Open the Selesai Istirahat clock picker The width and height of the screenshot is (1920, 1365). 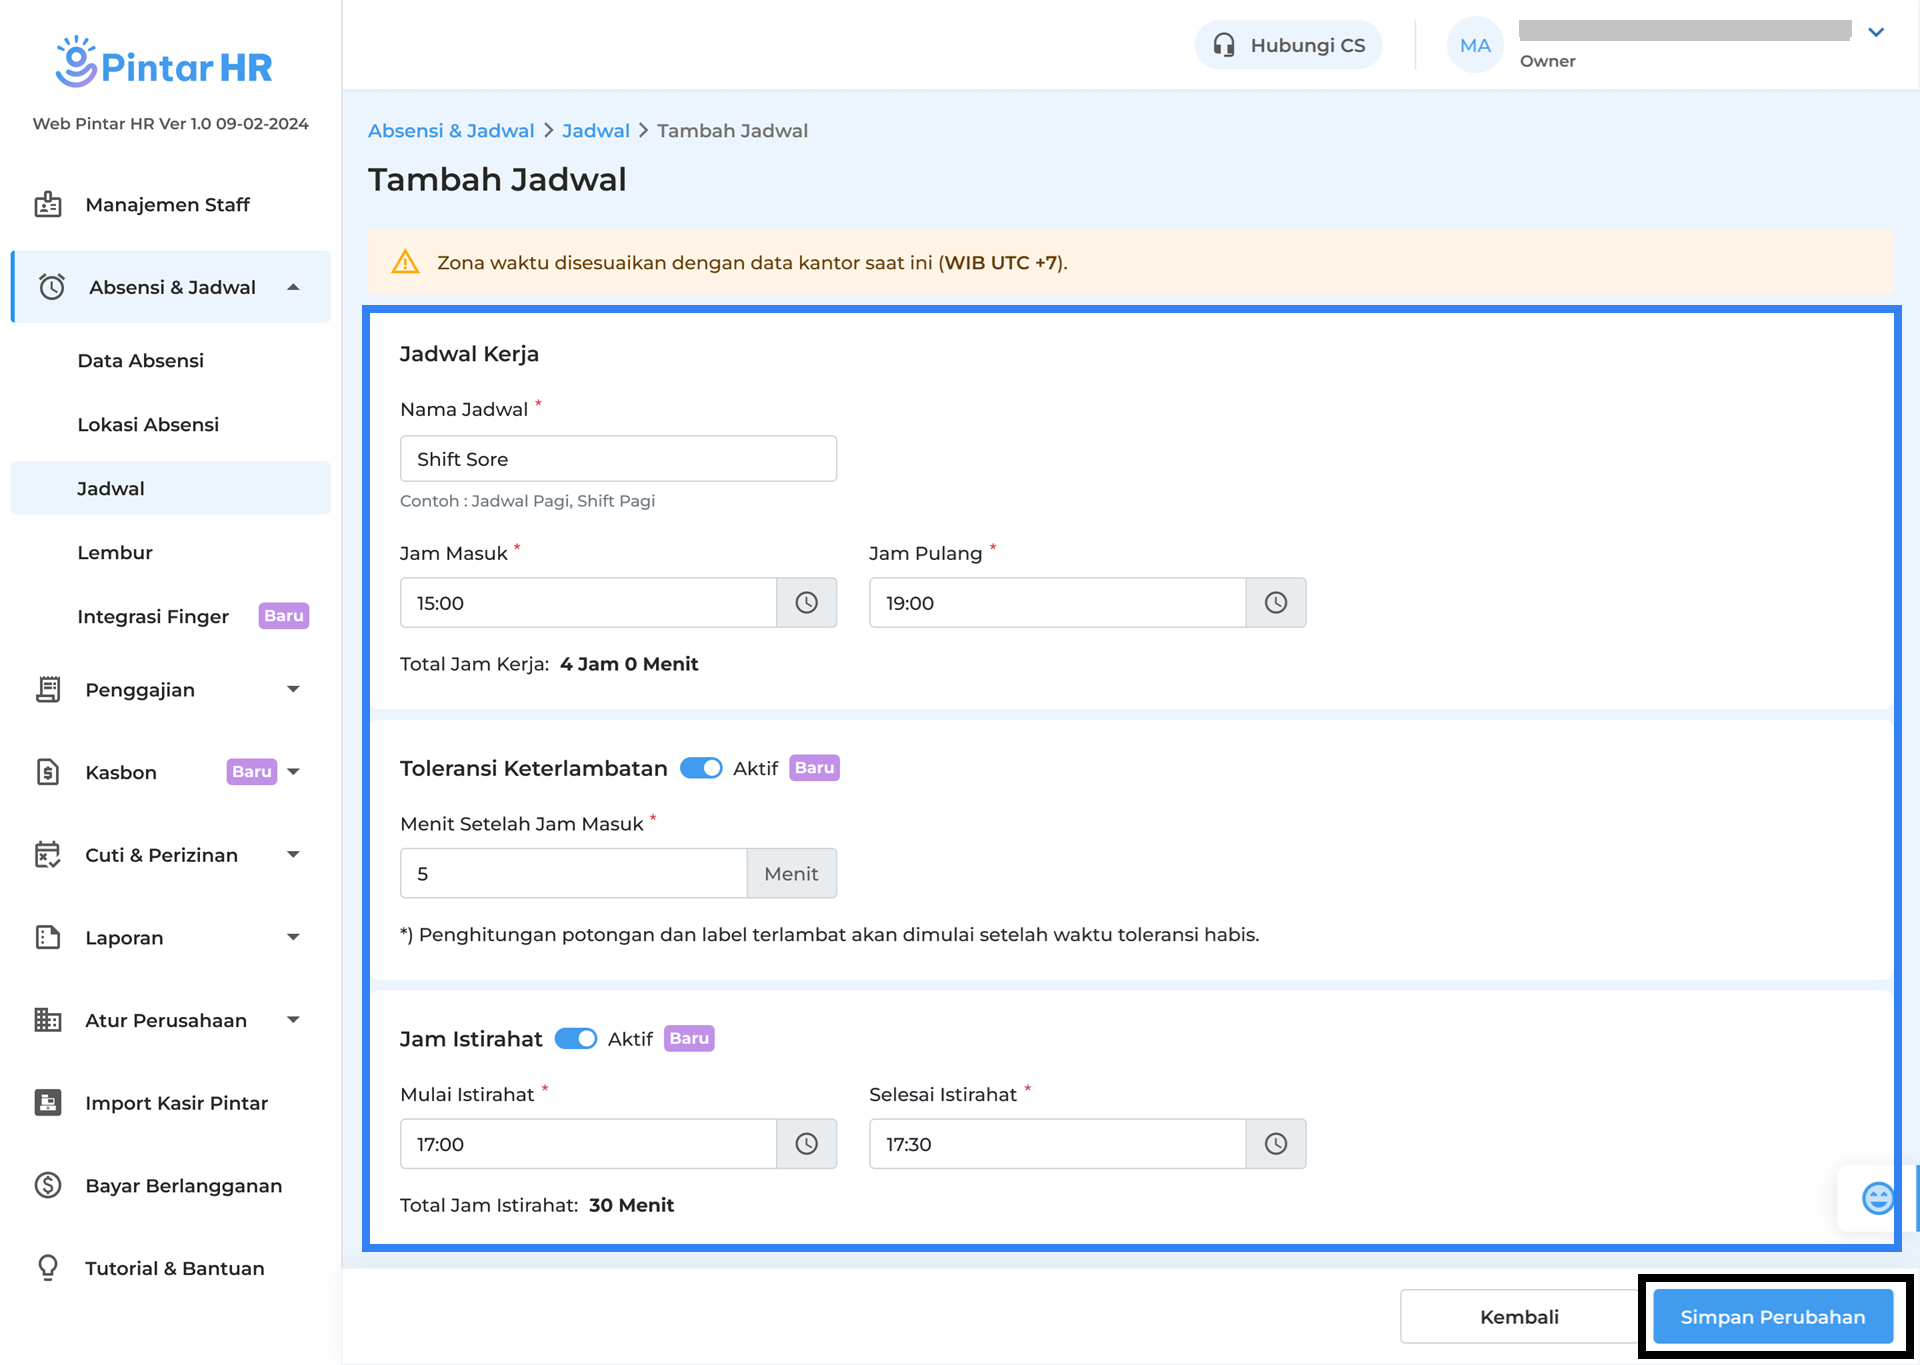tap(1275, 1144)
